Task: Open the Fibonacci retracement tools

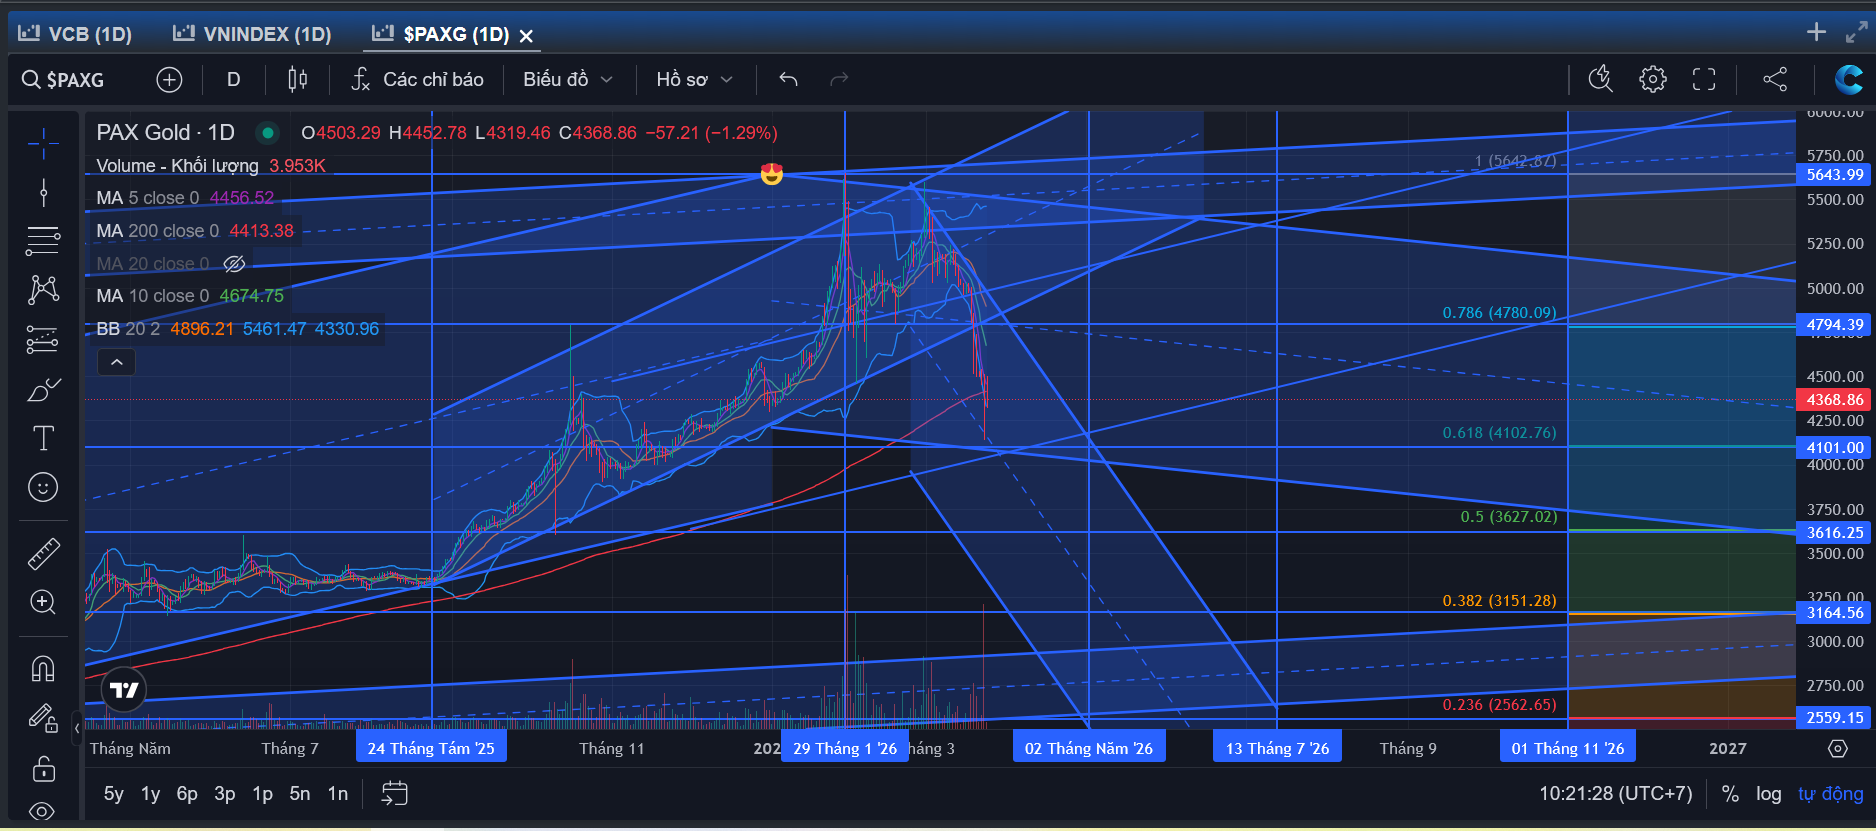Action: click(43, 240)
